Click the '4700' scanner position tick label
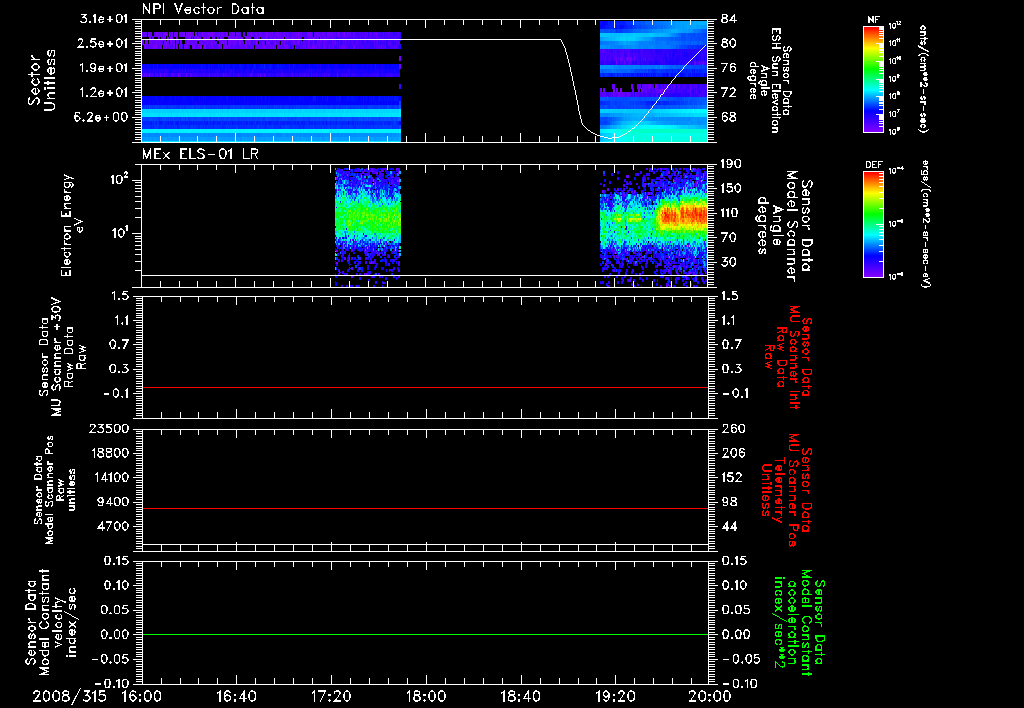The height and width of the screenshot is (708, 1024). coord(113,526)
